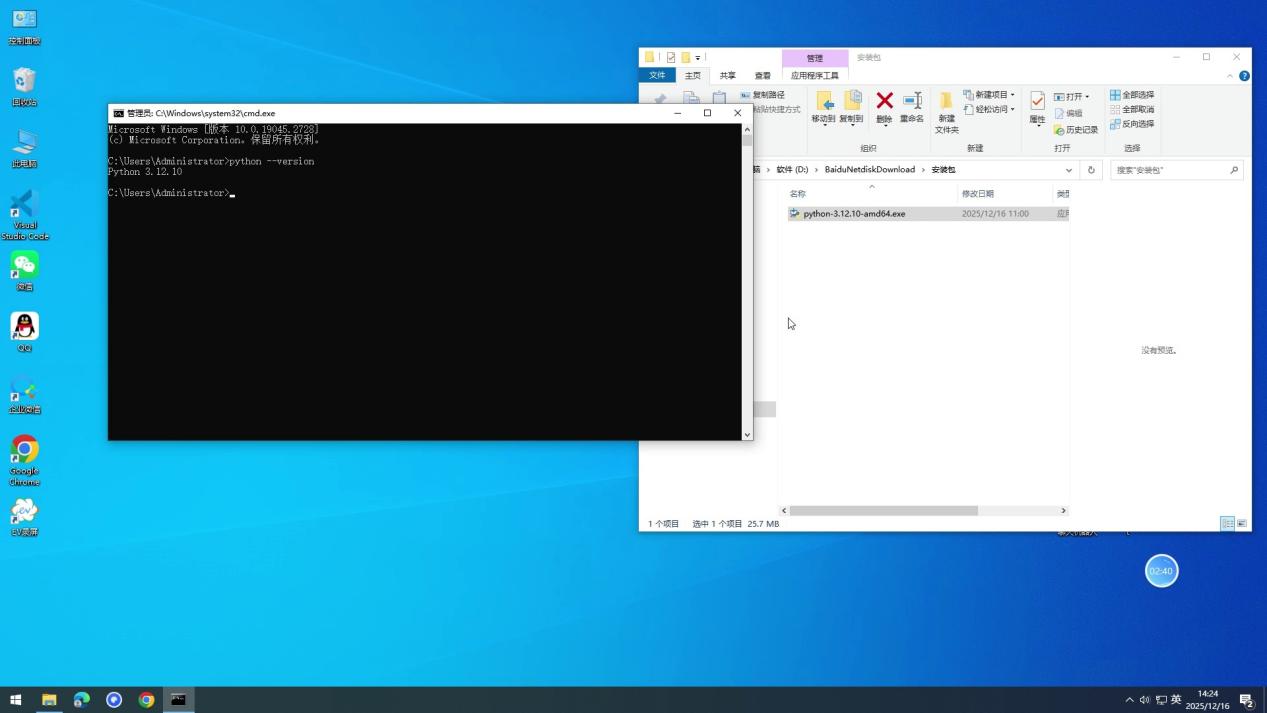Screen dimensions: 1267x713
Task: Select the python-3.12.10-amd64.exe file
Action: [854, 213]
